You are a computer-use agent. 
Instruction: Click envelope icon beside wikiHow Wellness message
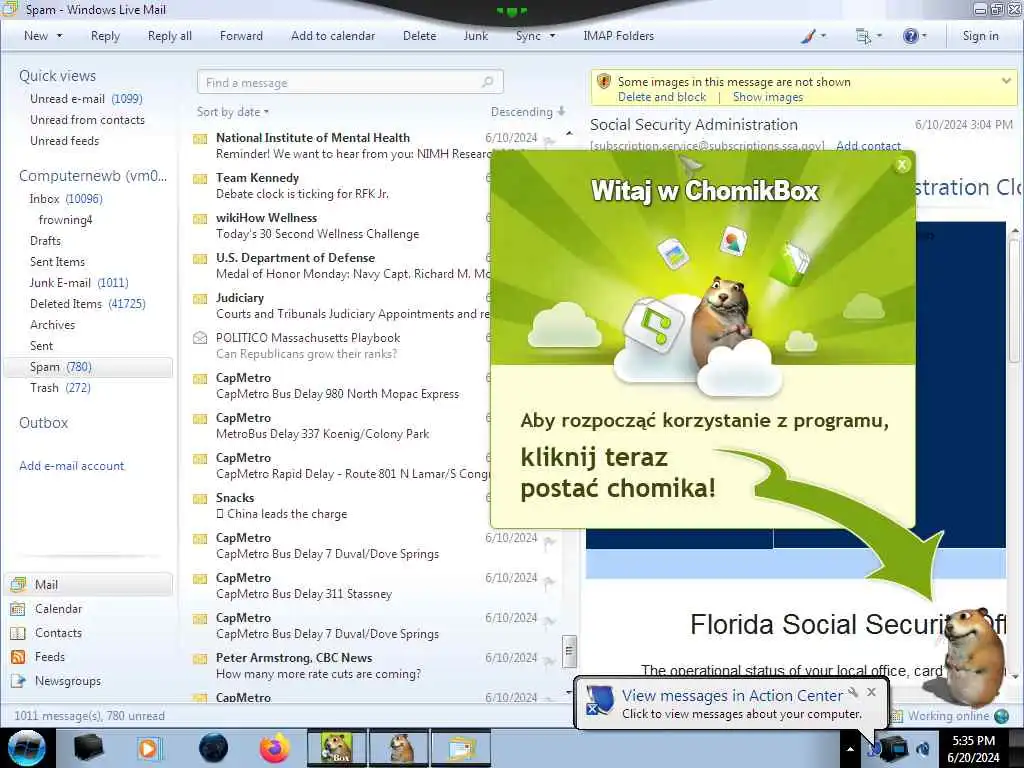click(x=200, y=218)
